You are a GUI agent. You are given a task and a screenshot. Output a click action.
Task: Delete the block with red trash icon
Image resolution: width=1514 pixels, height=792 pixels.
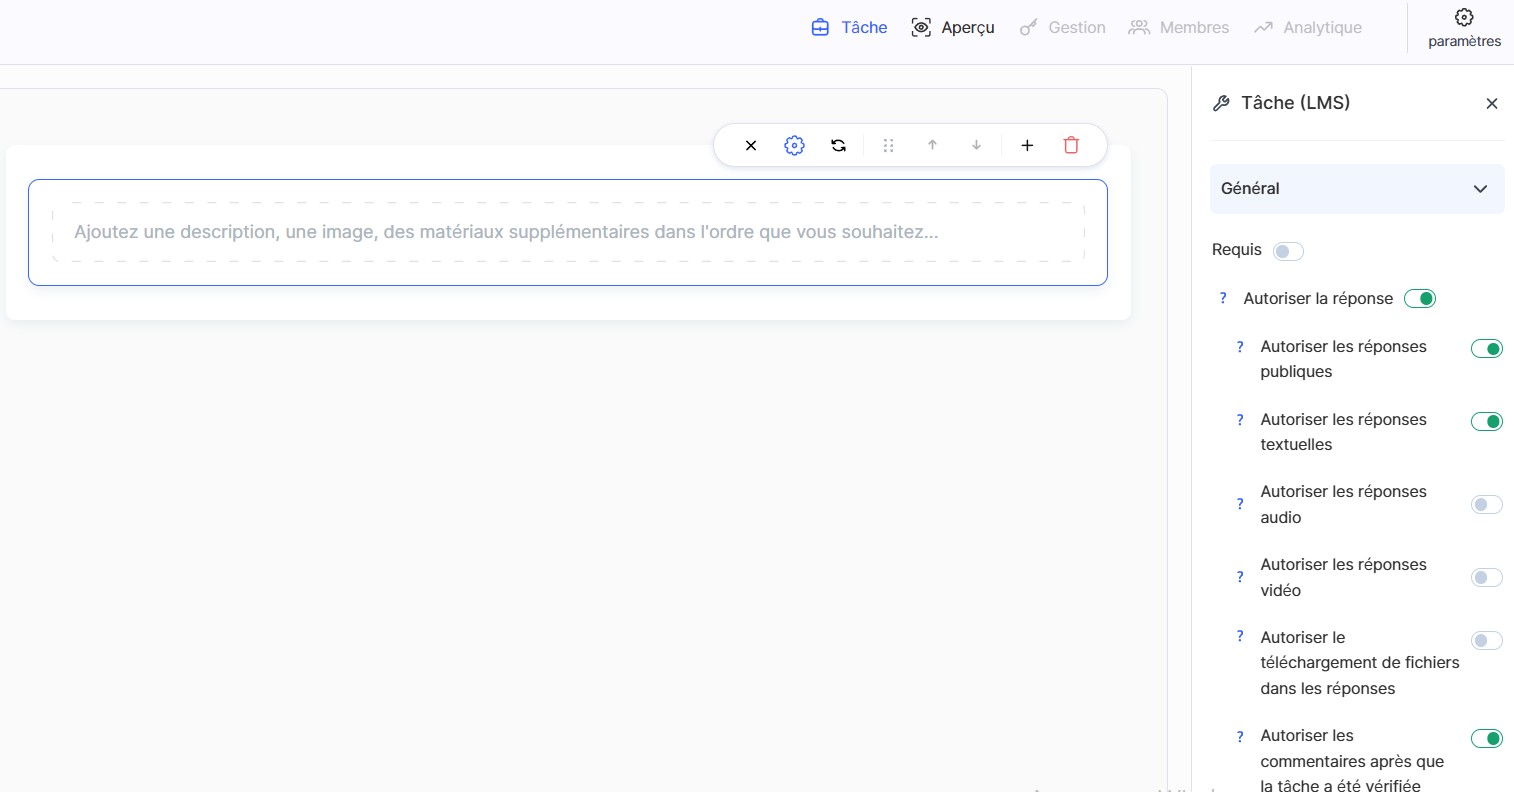point(1071,145)
